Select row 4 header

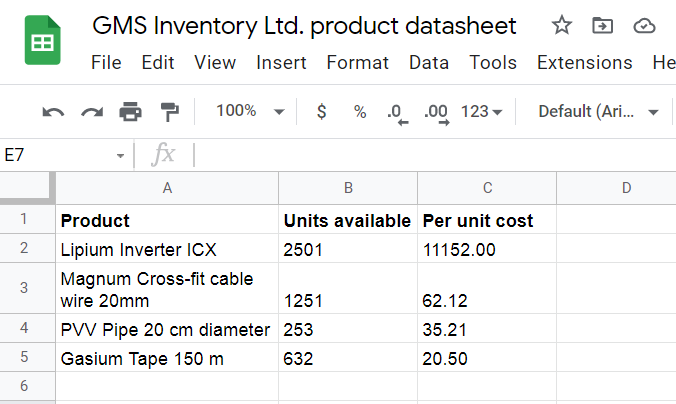click(27, 328)
